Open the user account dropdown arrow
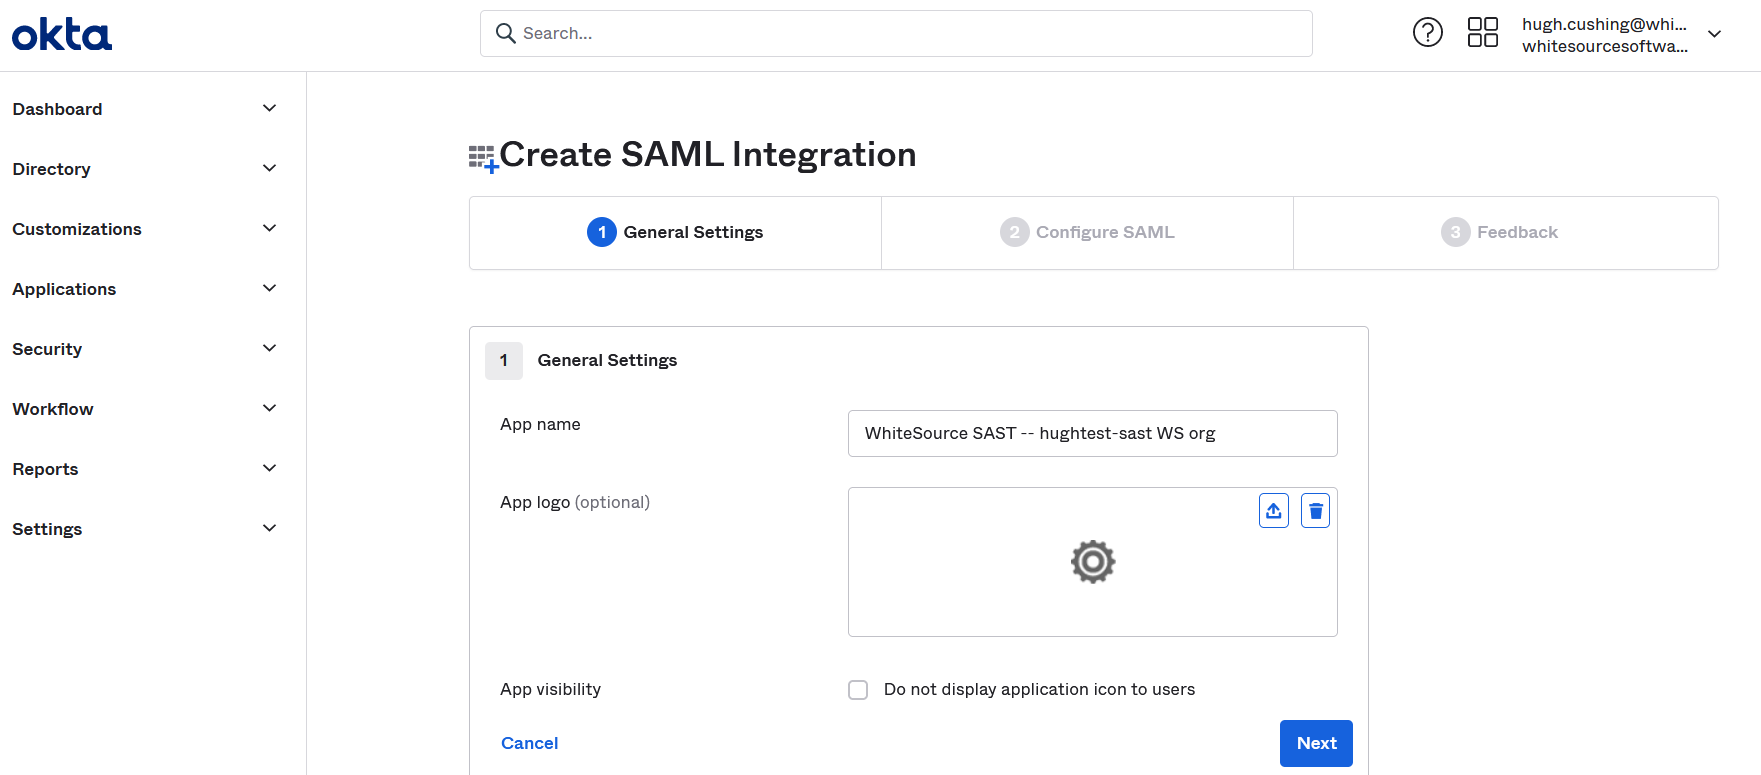Image resolution: width=1761 pixels, height=775 pixels. point(1714,34)
